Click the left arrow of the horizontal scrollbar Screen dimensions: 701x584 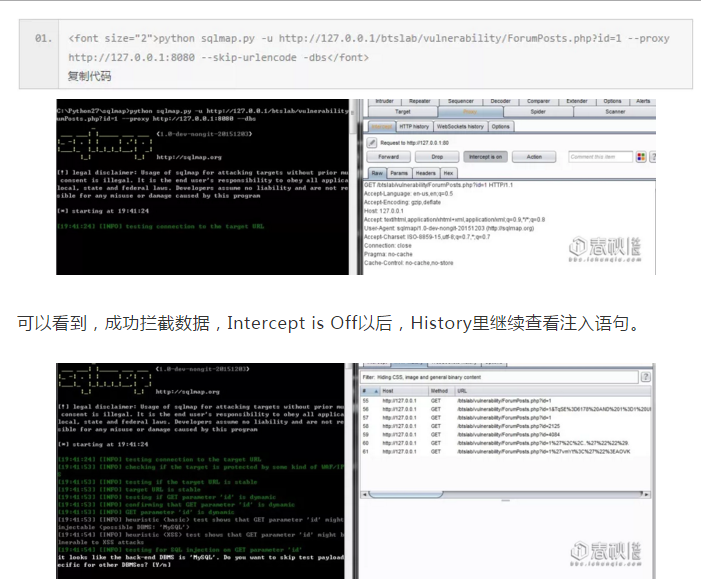(x=365, y=494)
